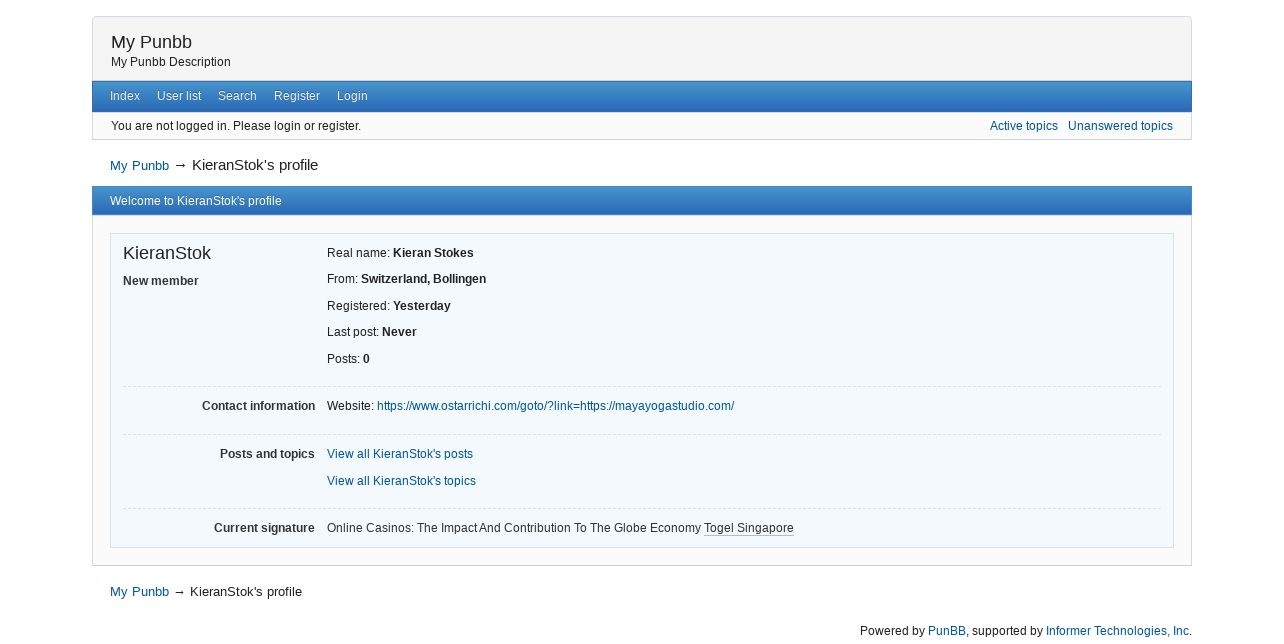
Task: Click My Punbb in the top breadcrumb
Action: tap(139, 165)
